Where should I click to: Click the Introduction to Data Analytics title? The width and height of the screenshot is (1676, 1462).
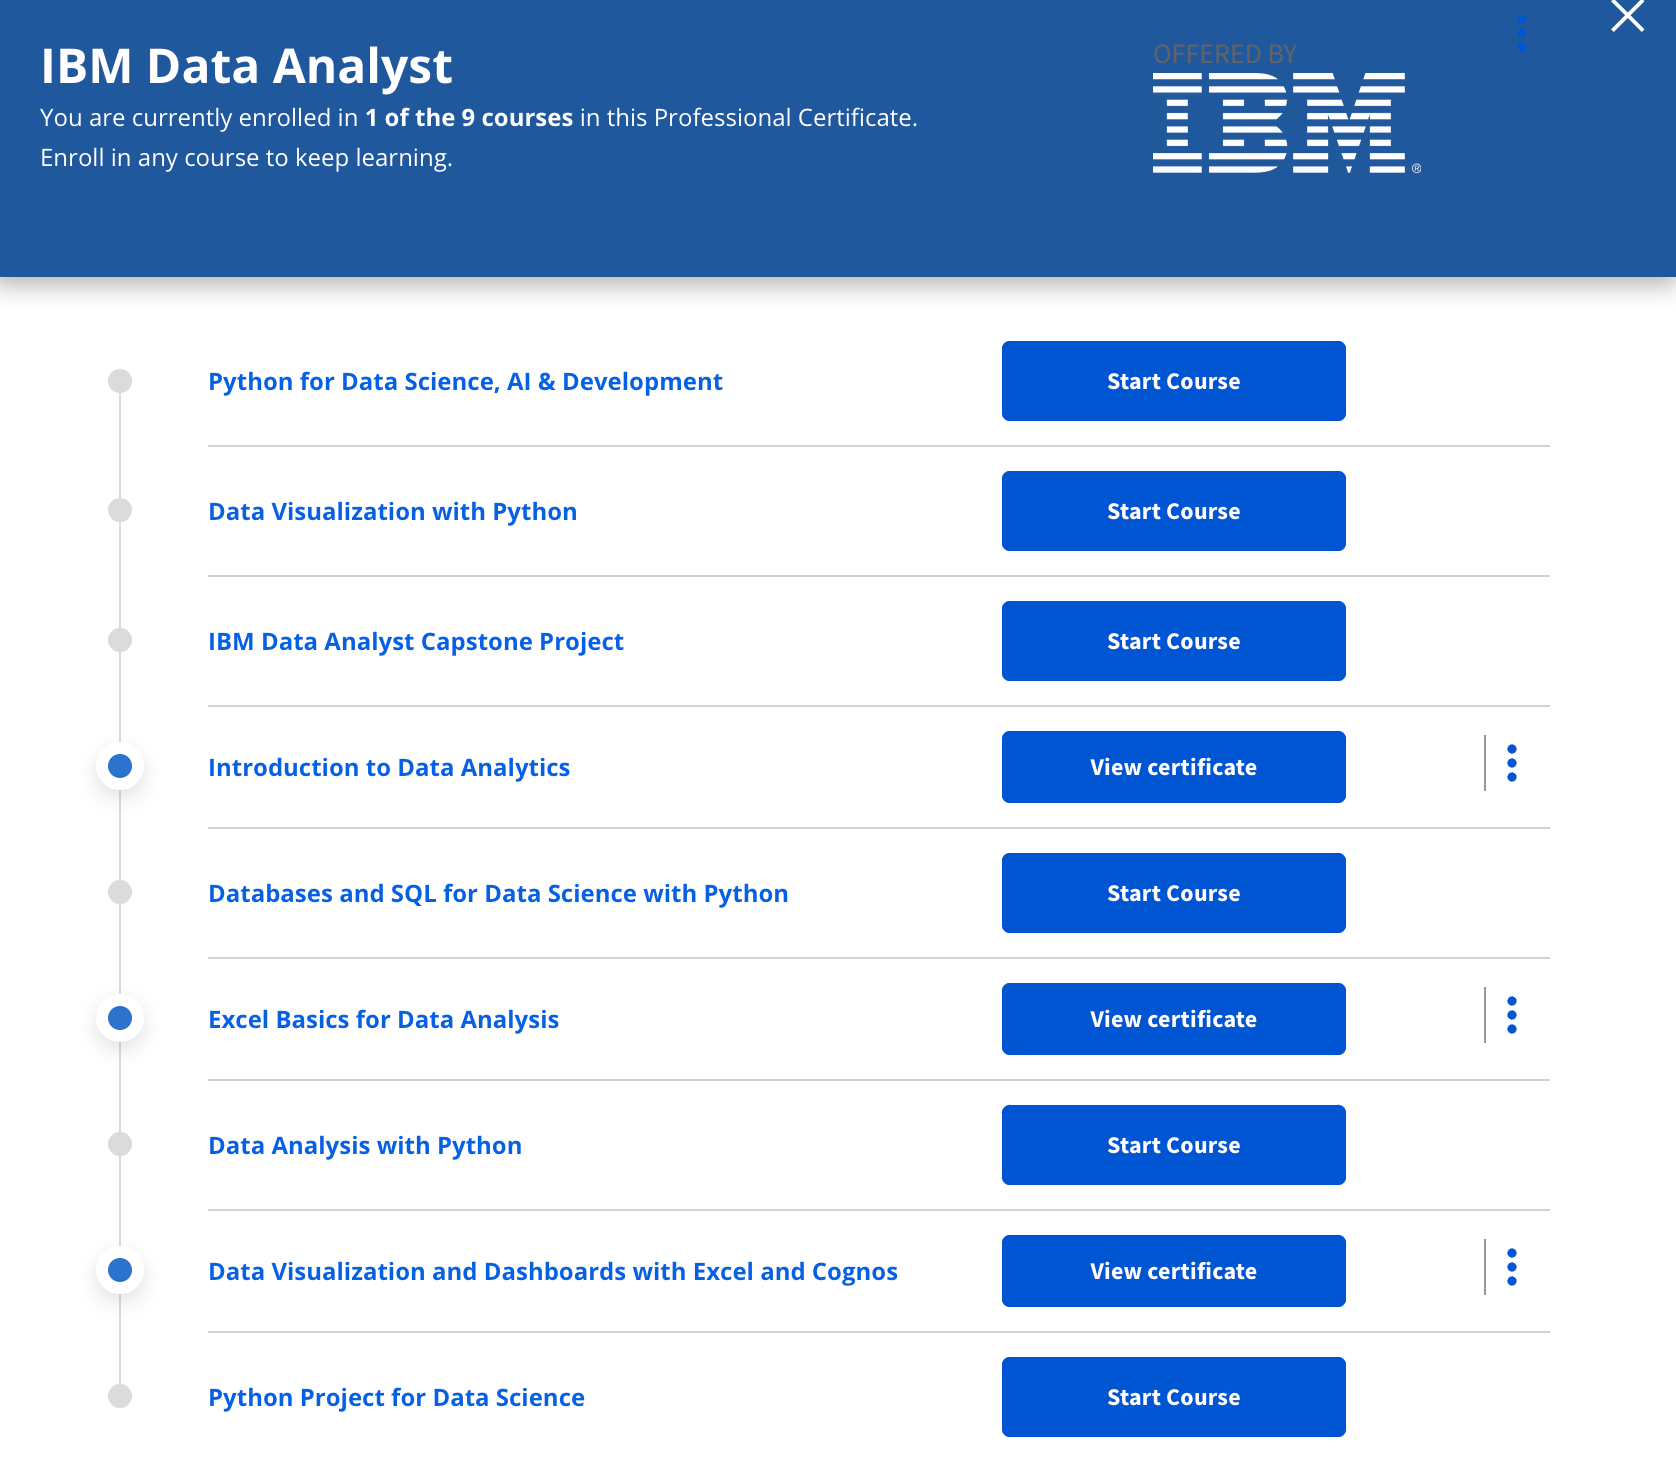[x=389, y=768]
